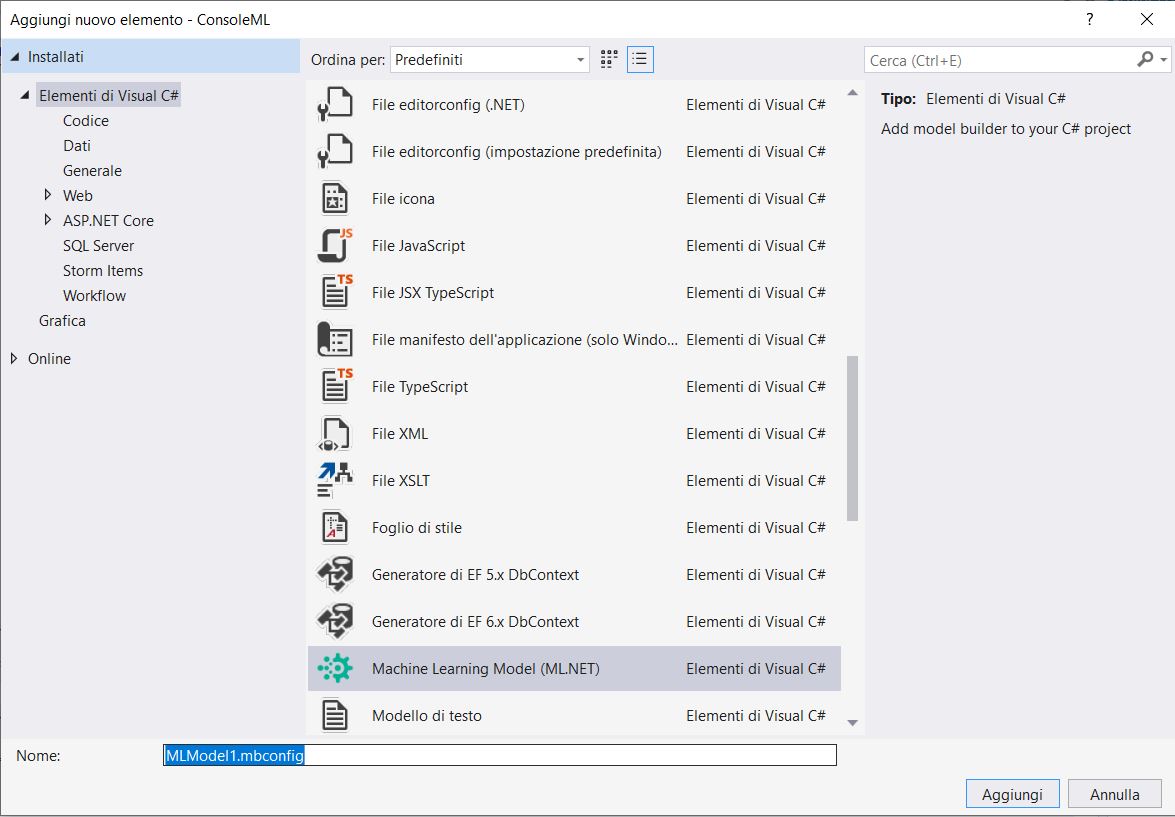Click the File TypeScript TS icon

pos(336,386)
